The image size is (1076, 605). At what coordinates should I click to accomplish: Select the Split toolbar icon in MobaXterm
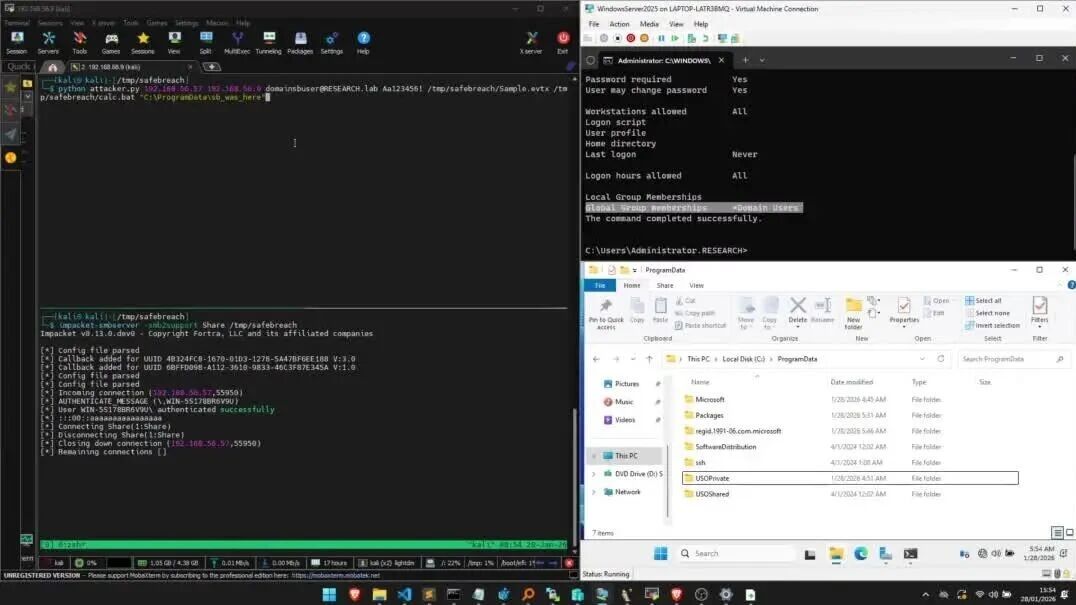point(206,43)
